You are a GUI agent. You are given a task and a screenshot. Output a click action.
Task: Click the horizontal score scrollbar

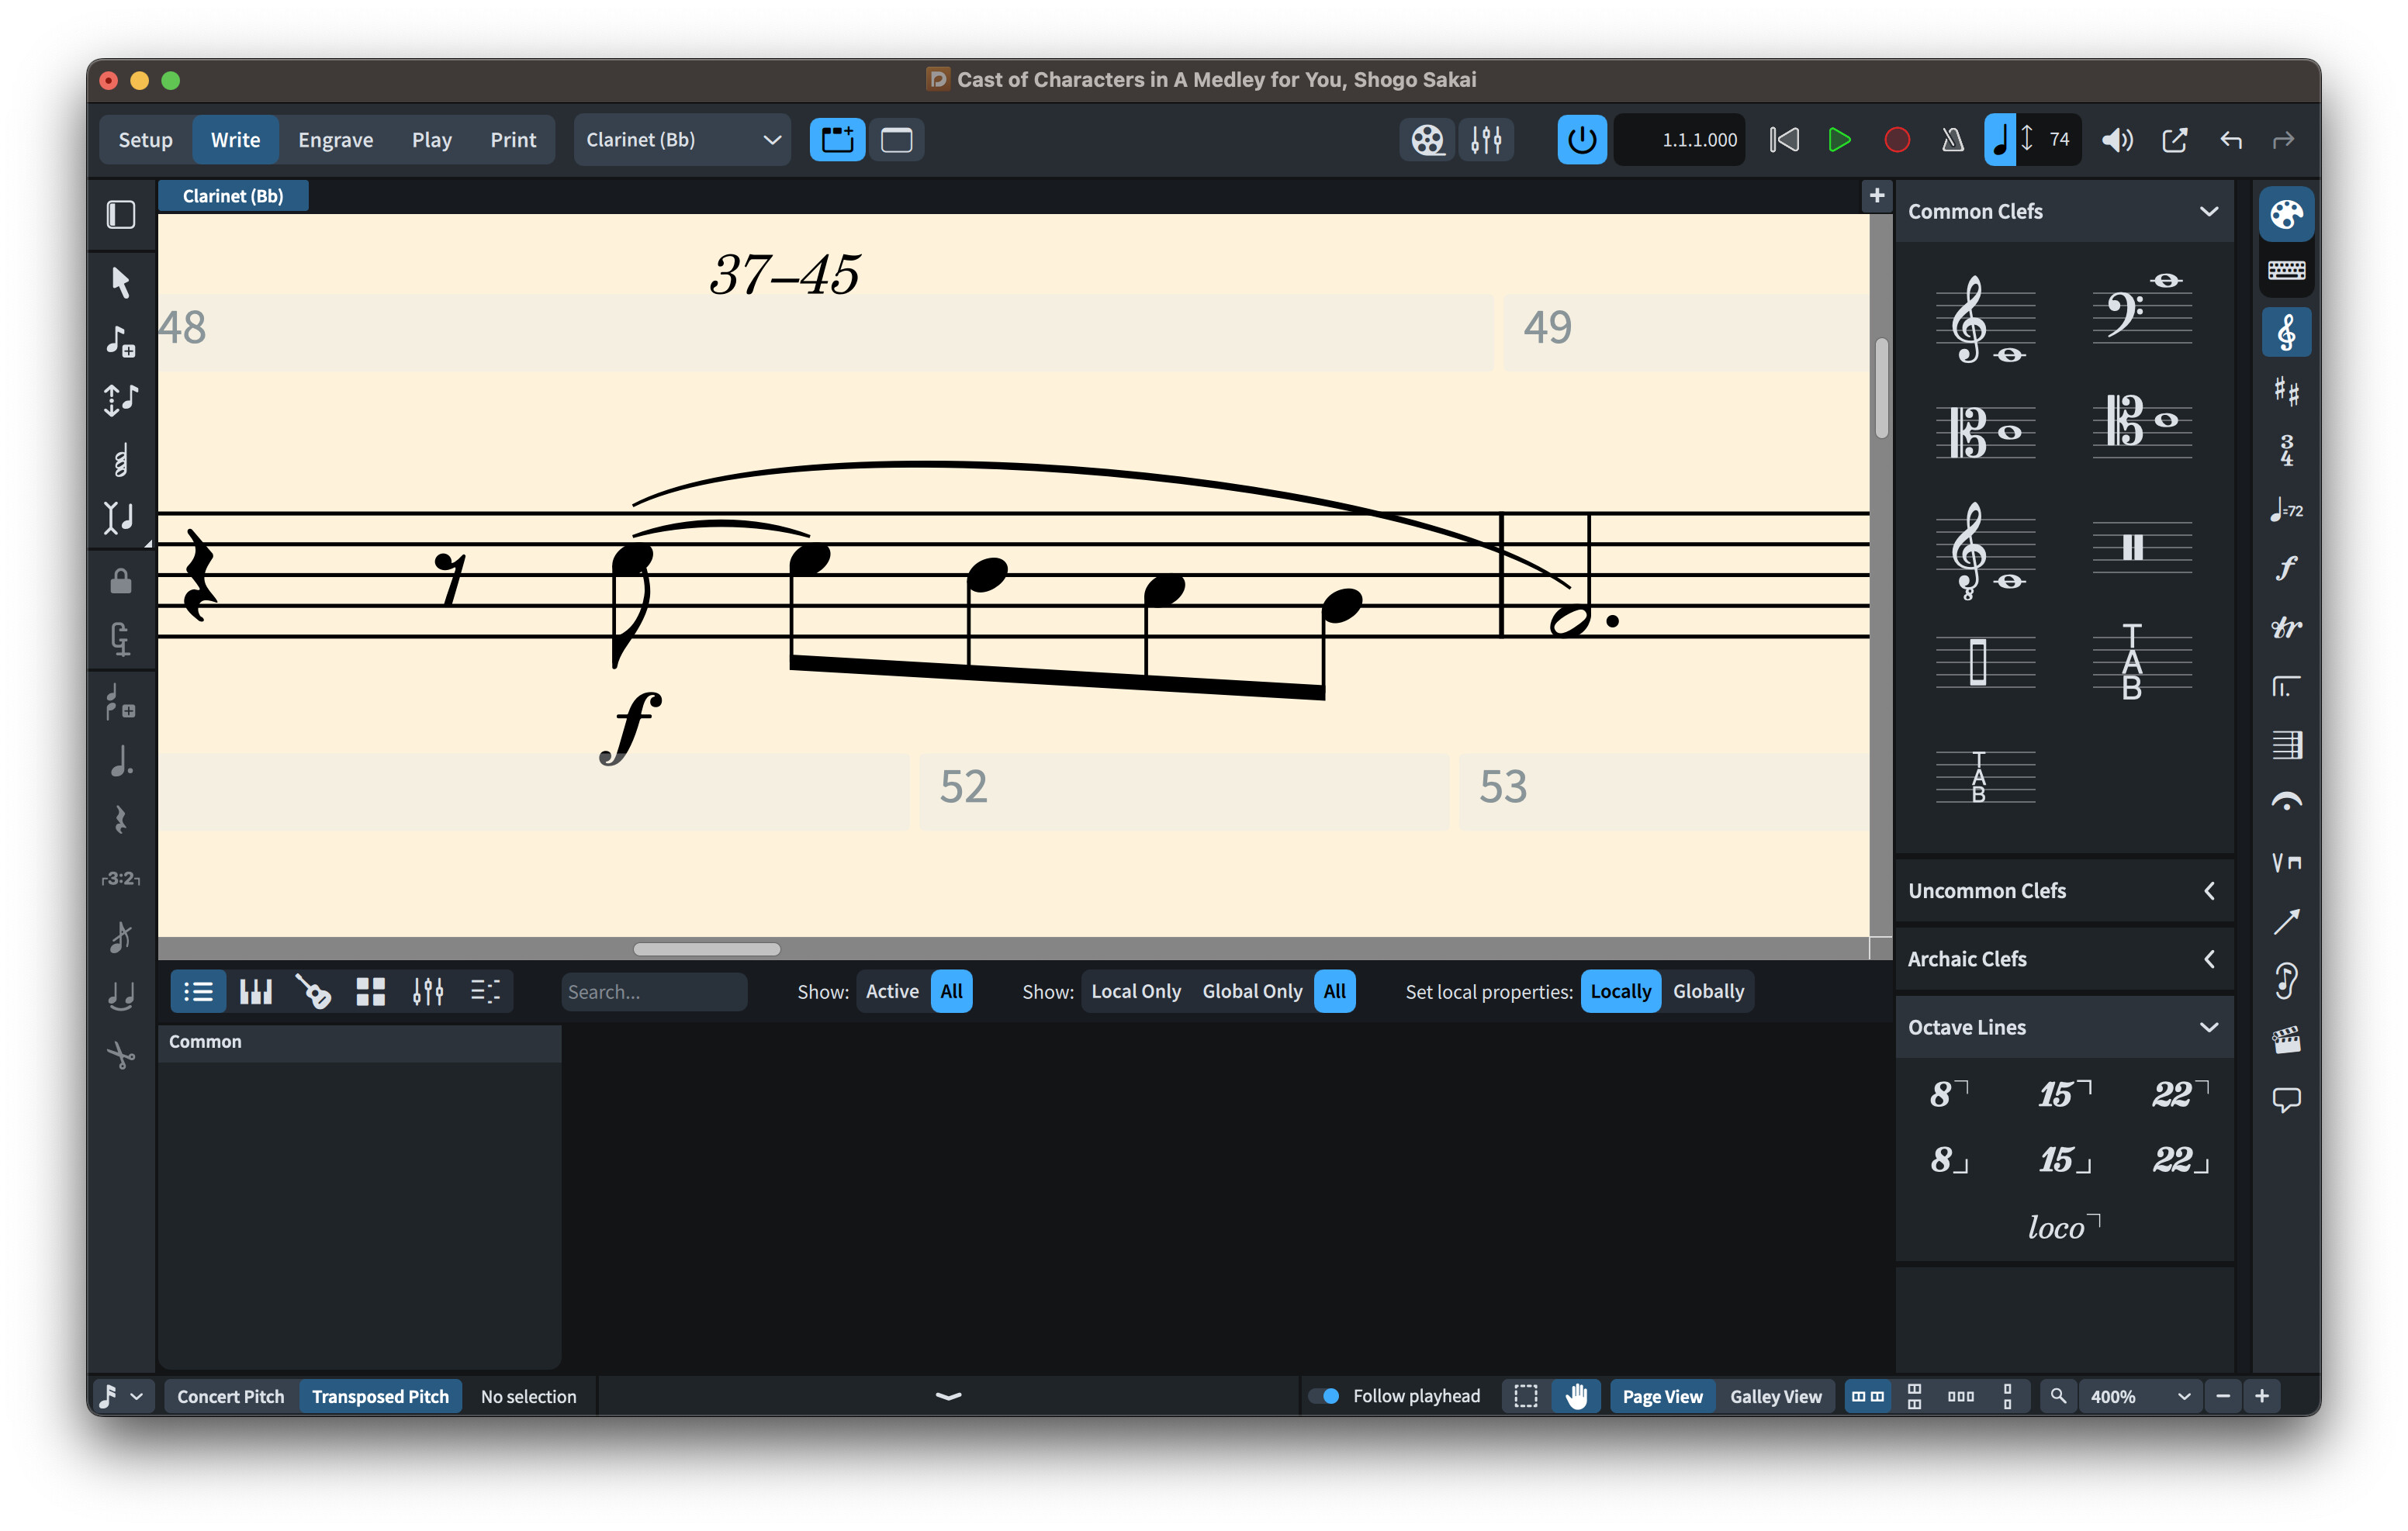tap(706, 949)
